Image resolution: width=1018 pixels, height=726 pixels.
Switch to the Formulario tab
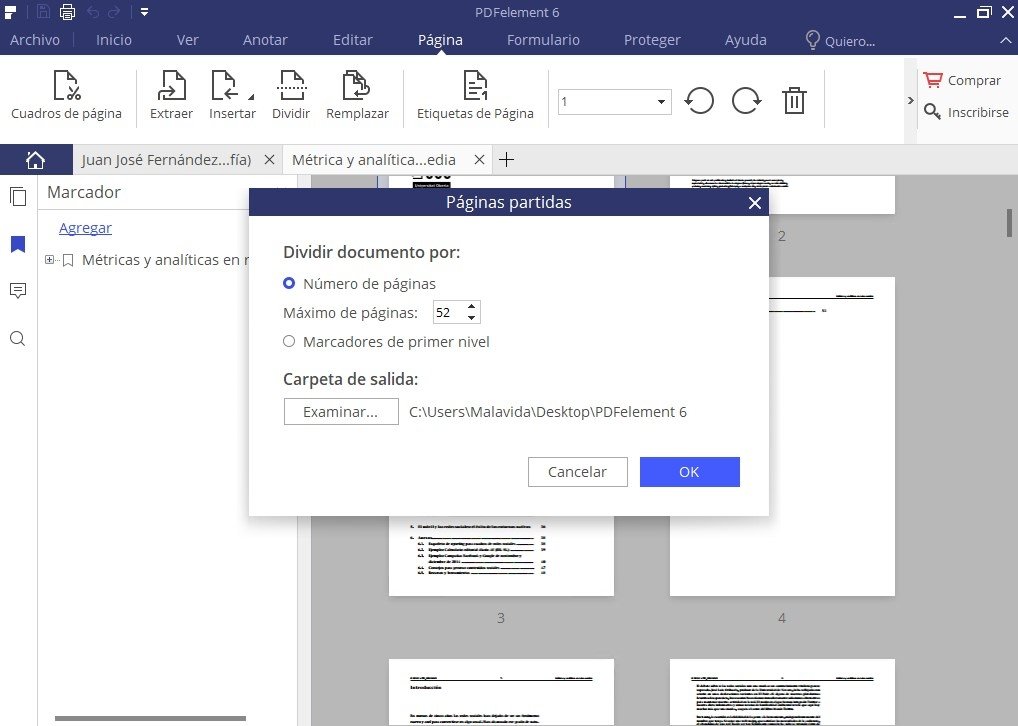tap(543, 40)
